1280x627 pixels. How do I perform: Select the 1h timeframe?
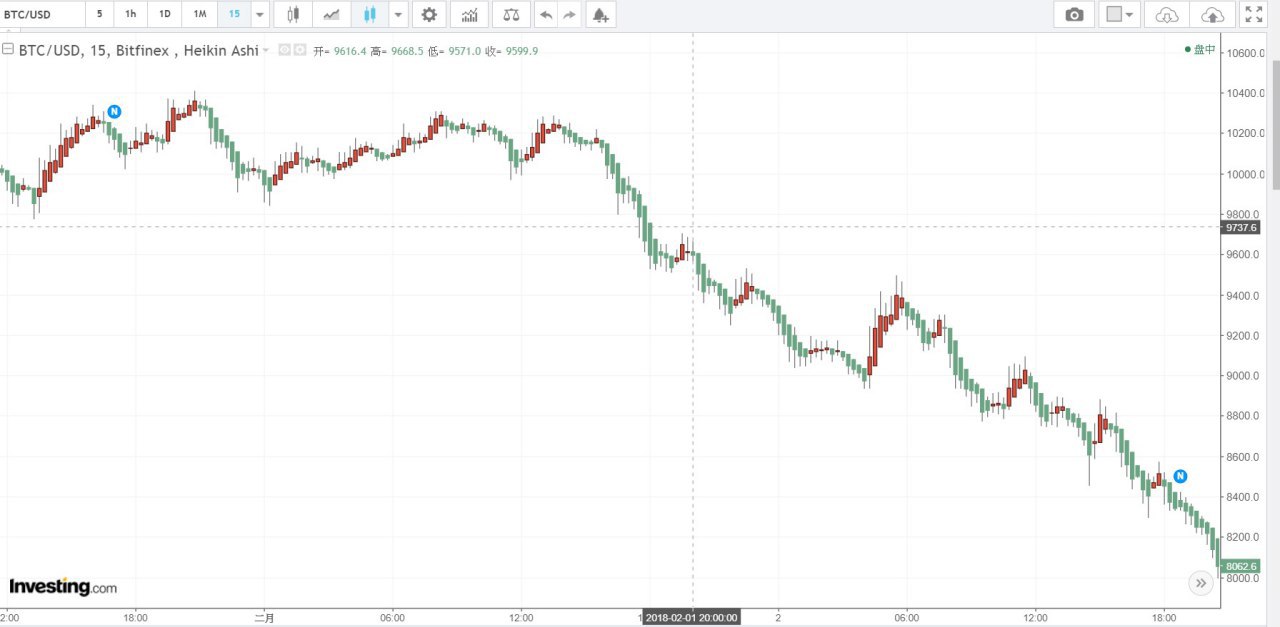[x=131, y=15]
